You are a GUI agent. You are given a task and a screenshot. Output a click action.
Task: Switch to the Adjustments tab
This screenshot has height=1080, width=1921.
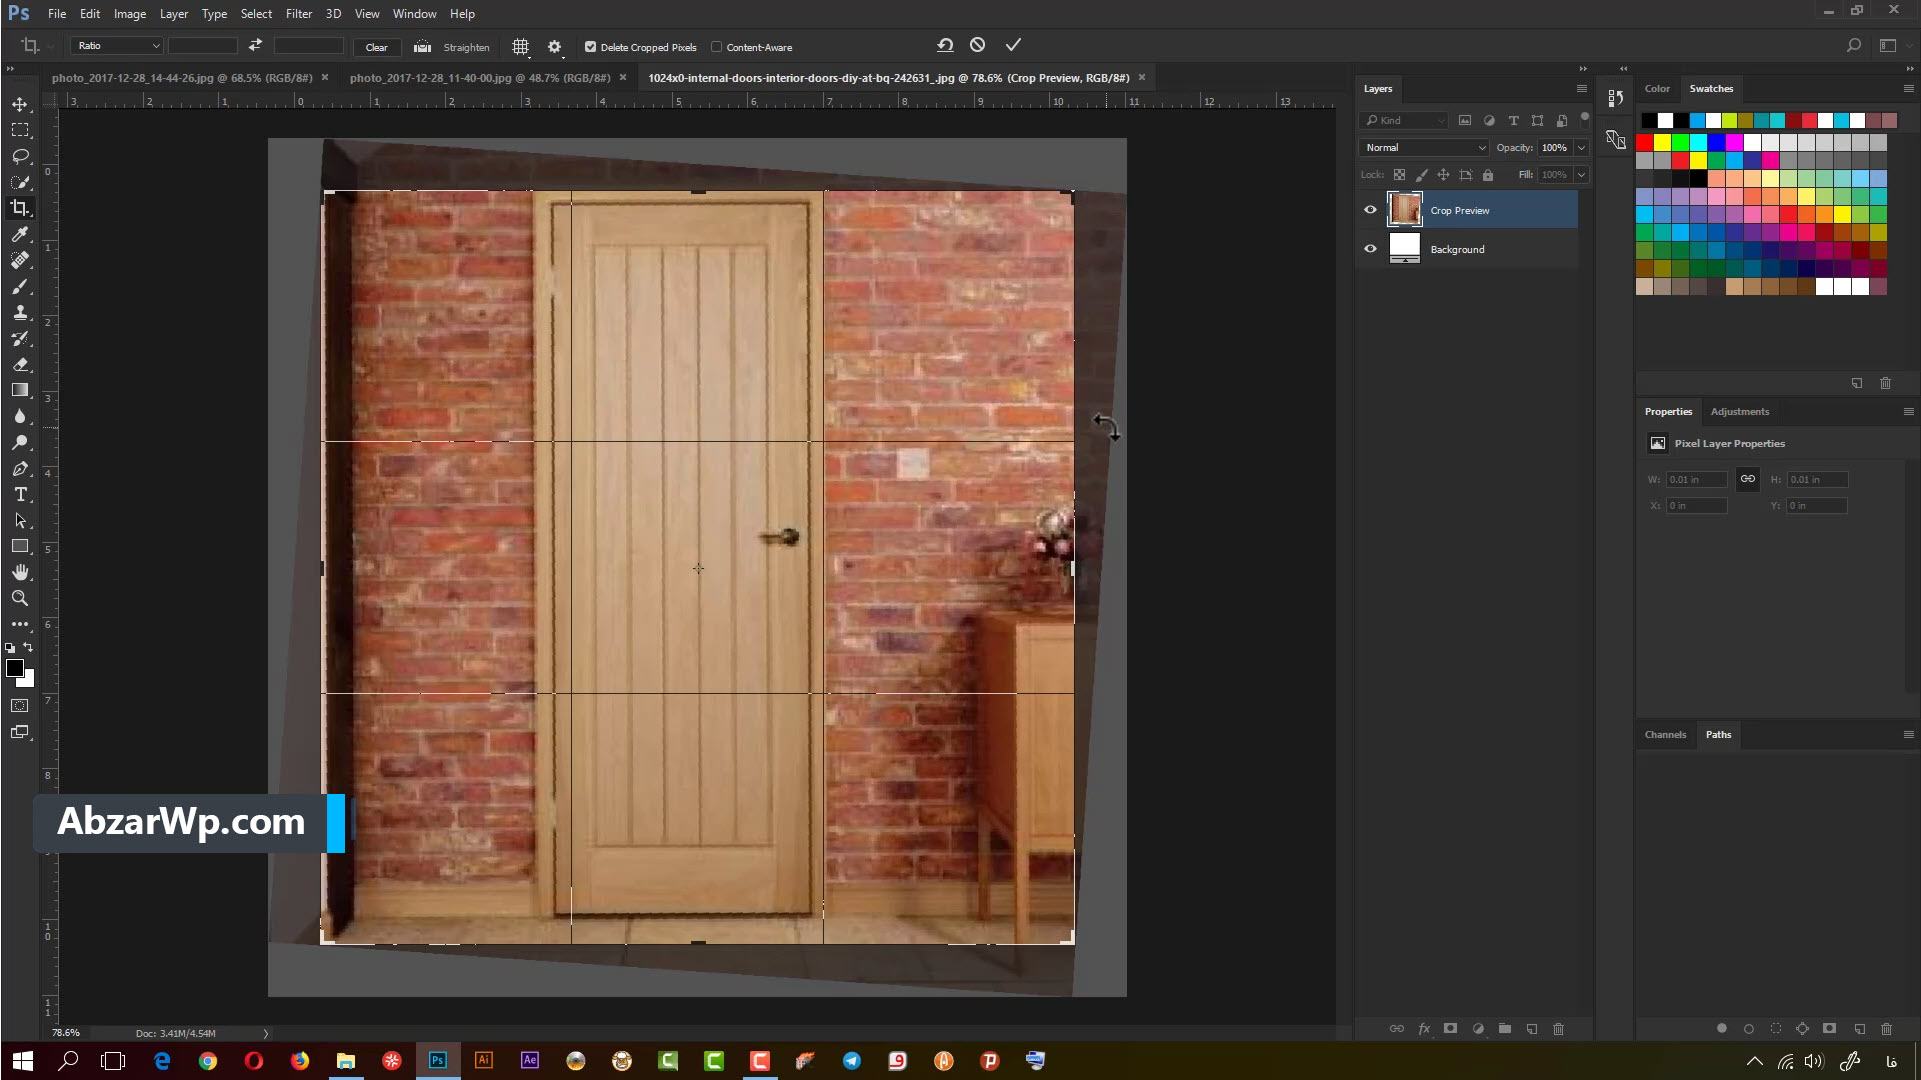1739,412
